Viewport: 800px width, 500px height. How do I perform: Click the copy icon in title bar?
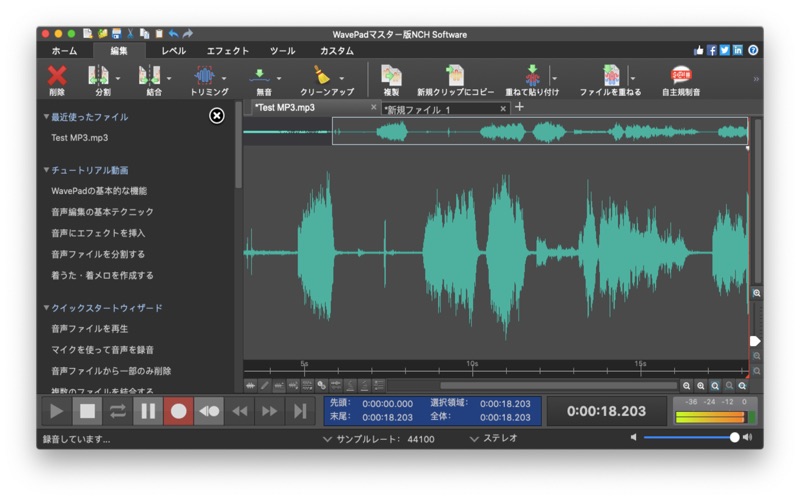[145, 34]
